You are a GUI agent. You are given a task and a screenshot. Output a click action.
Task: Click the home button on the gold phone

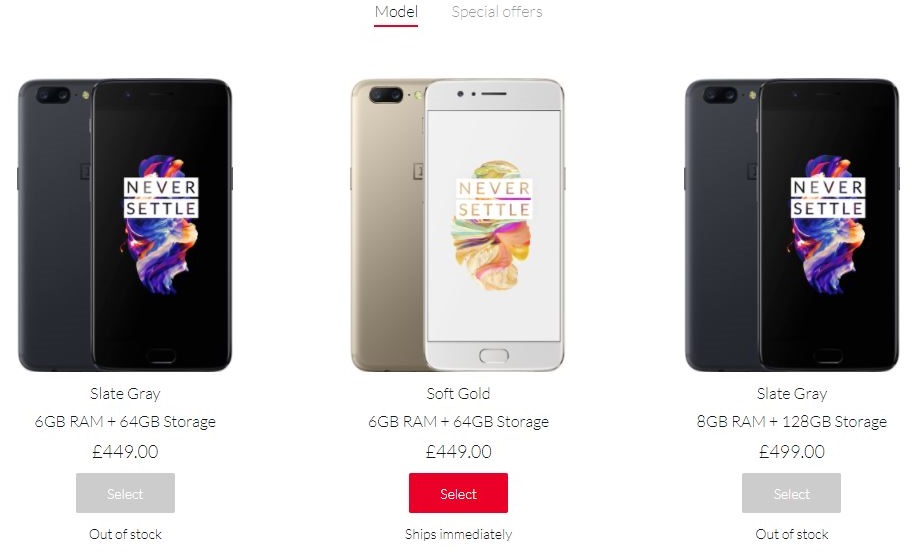click(x=494, y=355)
